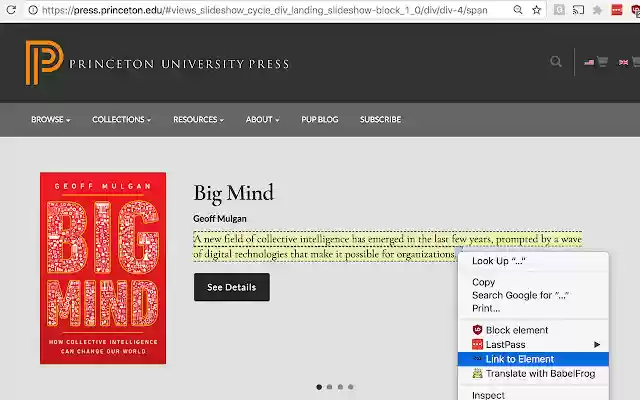Bookmark this page with the star icon
Screen dimensions: 640x400
click(536, 10)
